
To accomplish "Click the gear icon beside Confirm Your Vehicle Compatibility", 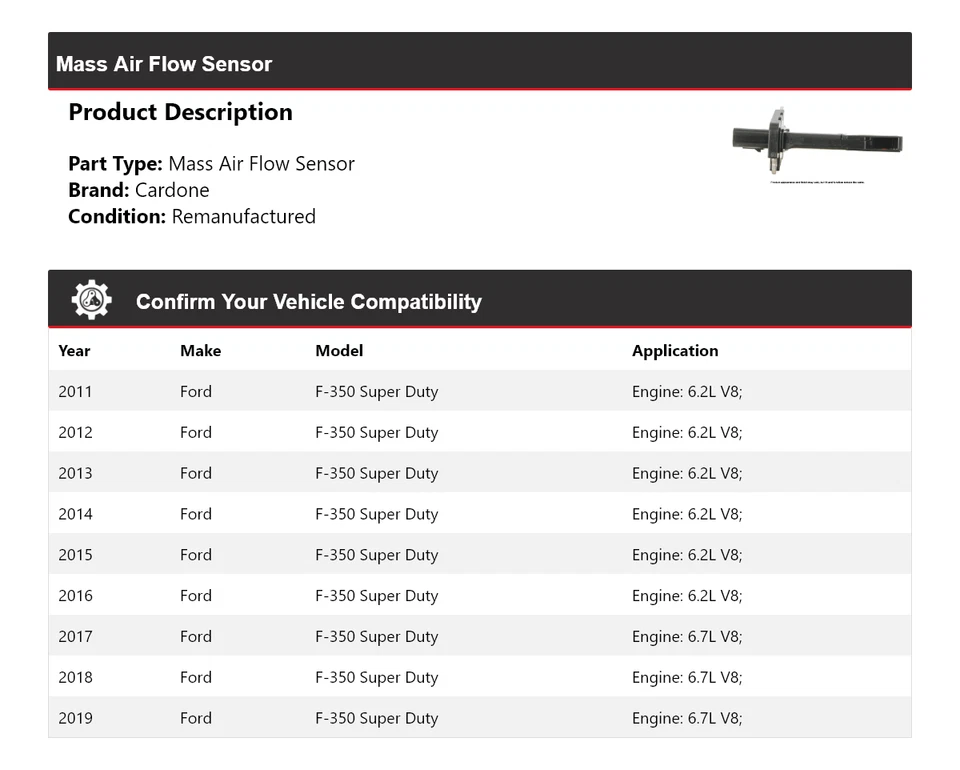I will click(91, 300).
